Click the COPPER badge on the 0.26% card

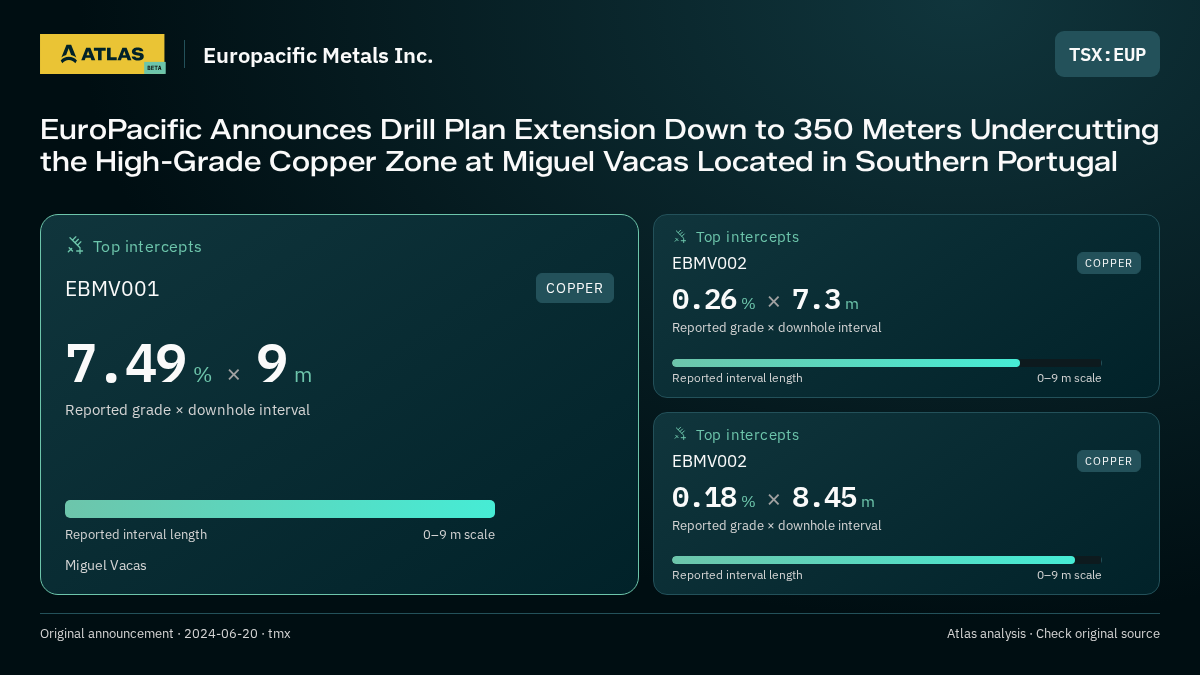pos(1109,263)
